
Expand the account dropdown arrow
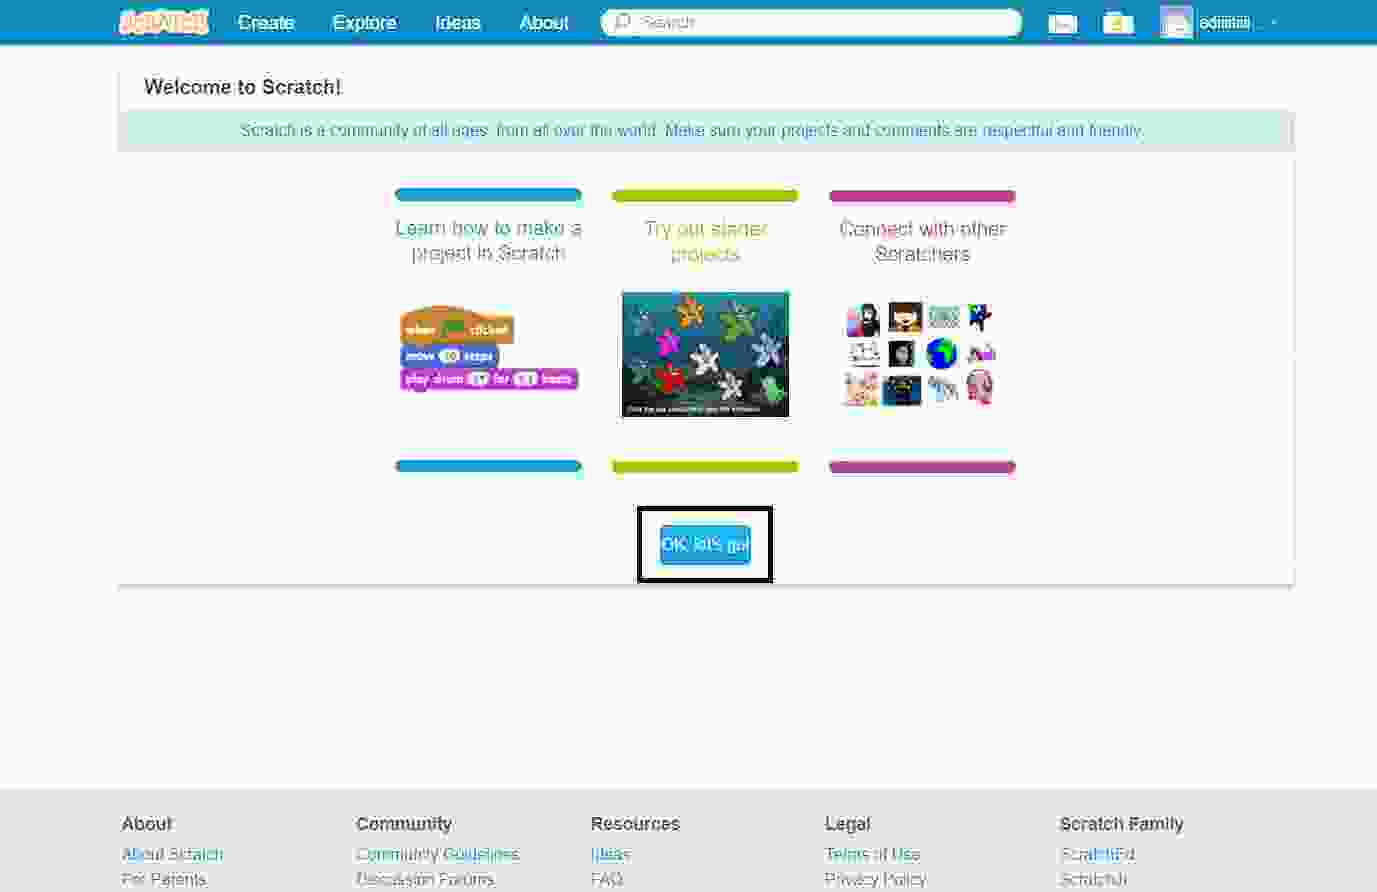click(1273, 23)
